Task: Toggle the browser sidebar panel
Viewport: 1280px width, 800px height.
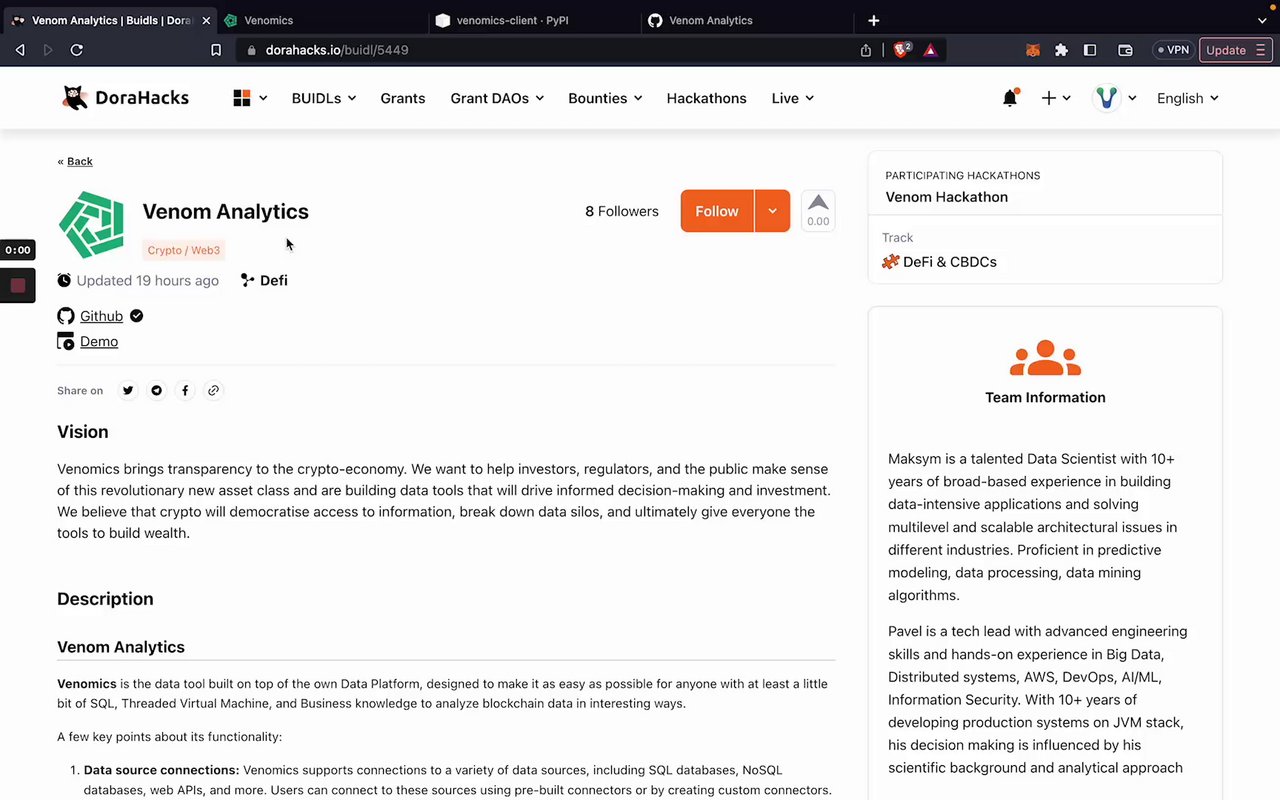Action: click(1090, 50)
